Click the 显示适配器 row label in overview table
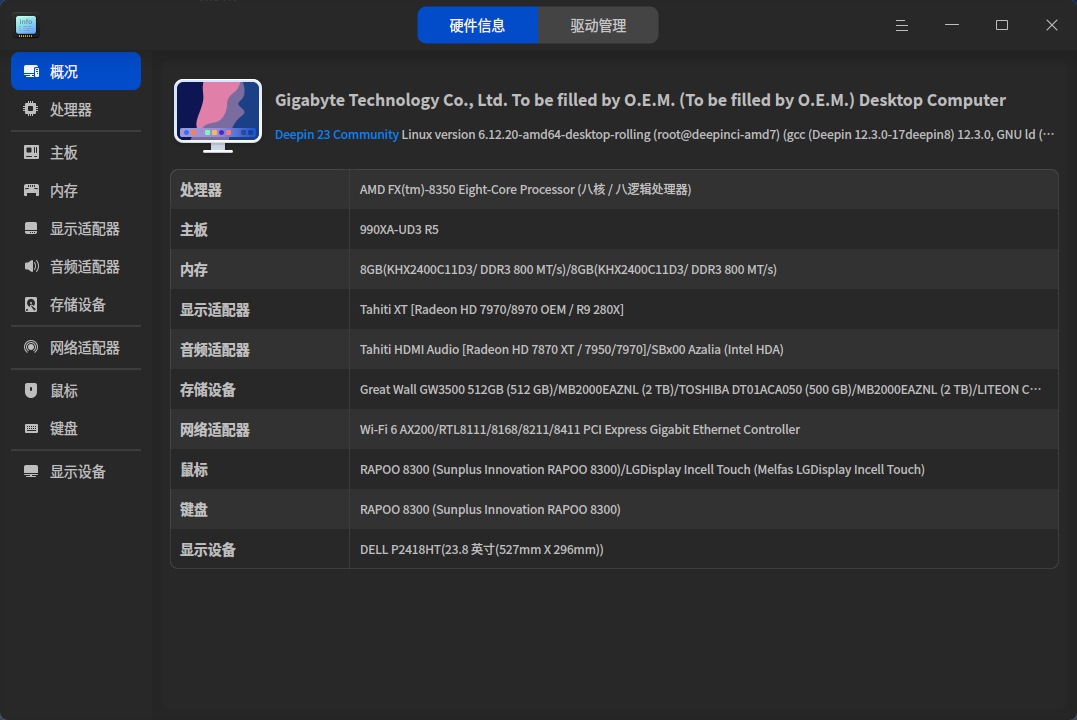Image resolution: width=1077 pixels, height=720 pixels. point(214,310)
